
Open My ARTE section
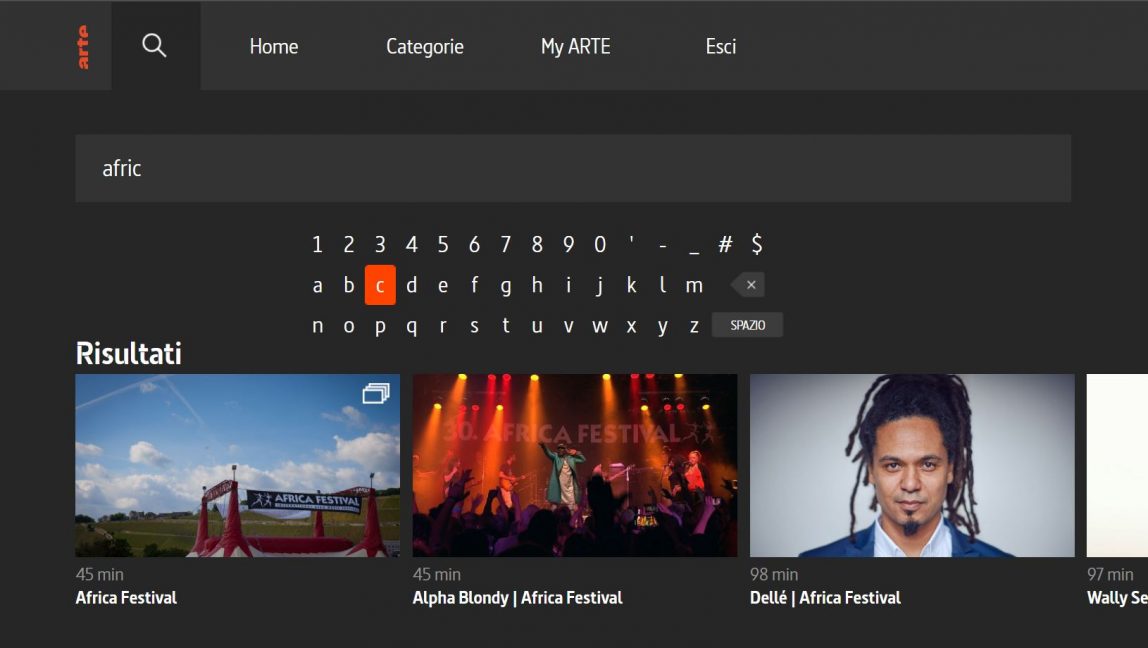click(x=575, y=47)
